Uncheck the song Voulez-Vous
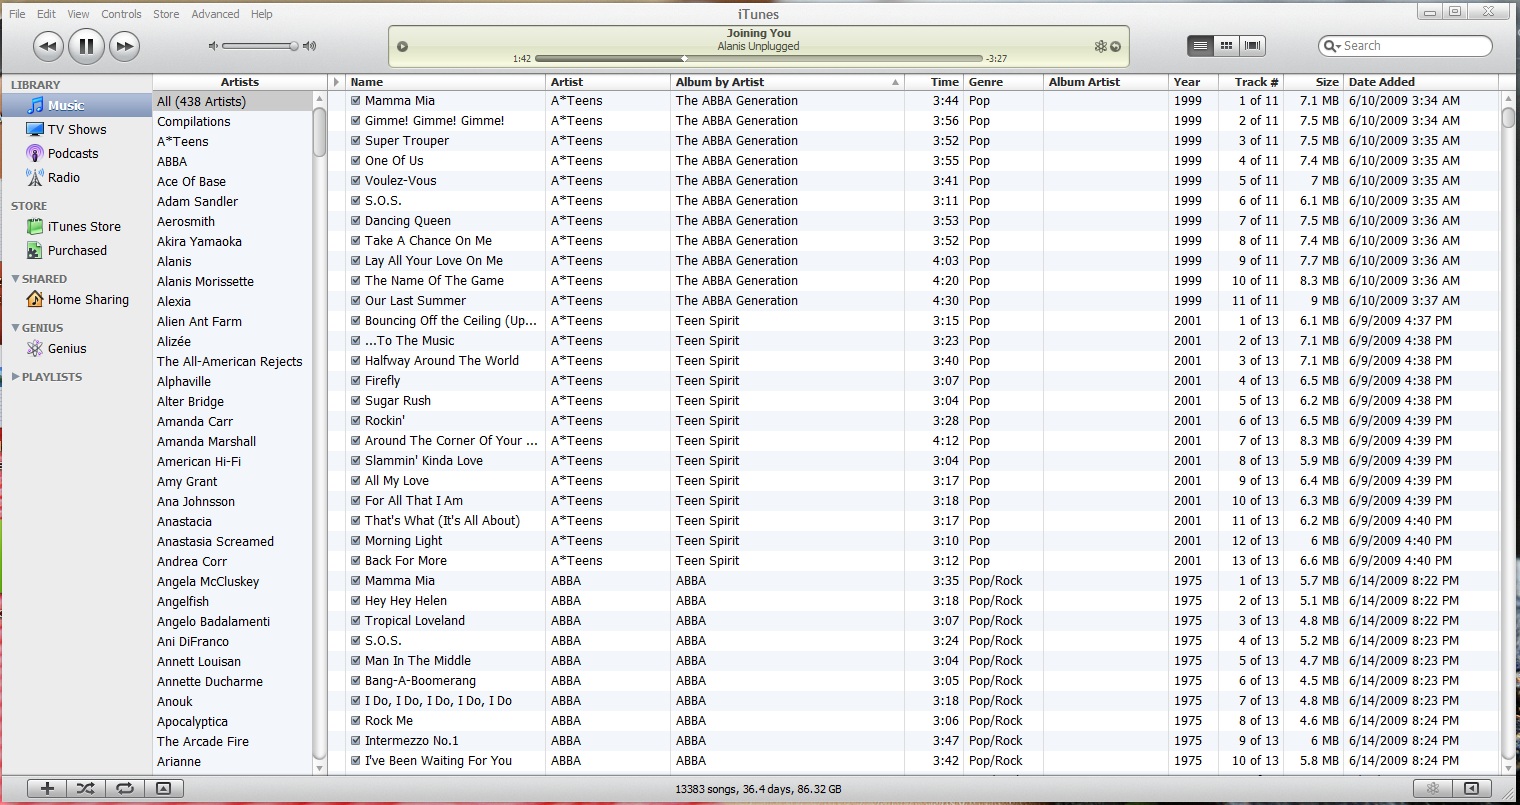This screenshot has width=1520, height=805. coord(356,181)
